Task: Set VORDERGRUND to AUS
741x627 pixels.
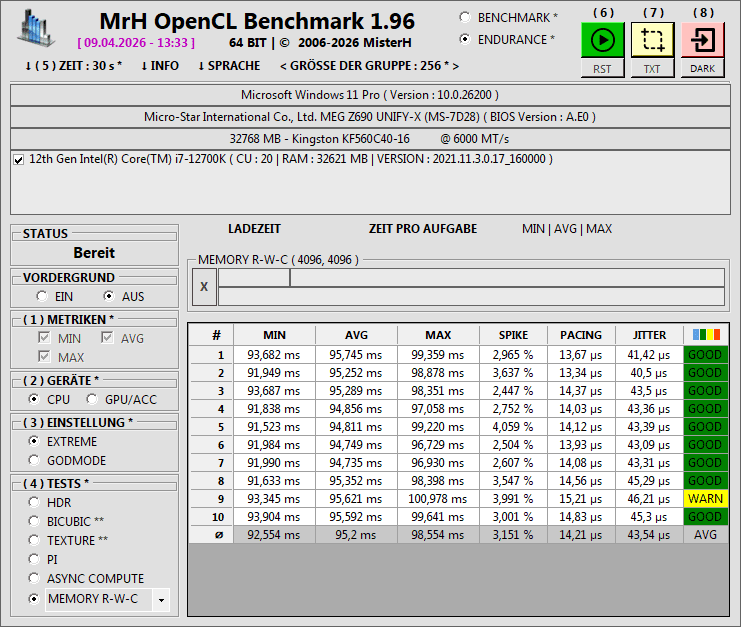Action: tap(109, 296)
